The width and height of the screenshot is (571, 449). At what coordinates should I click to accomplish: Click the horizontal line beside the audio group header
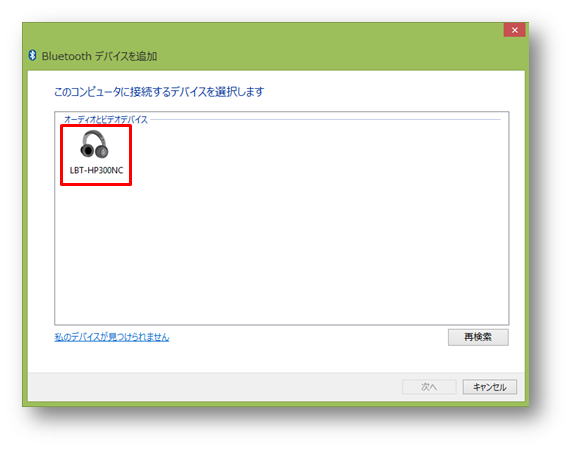tap(325, 119)
